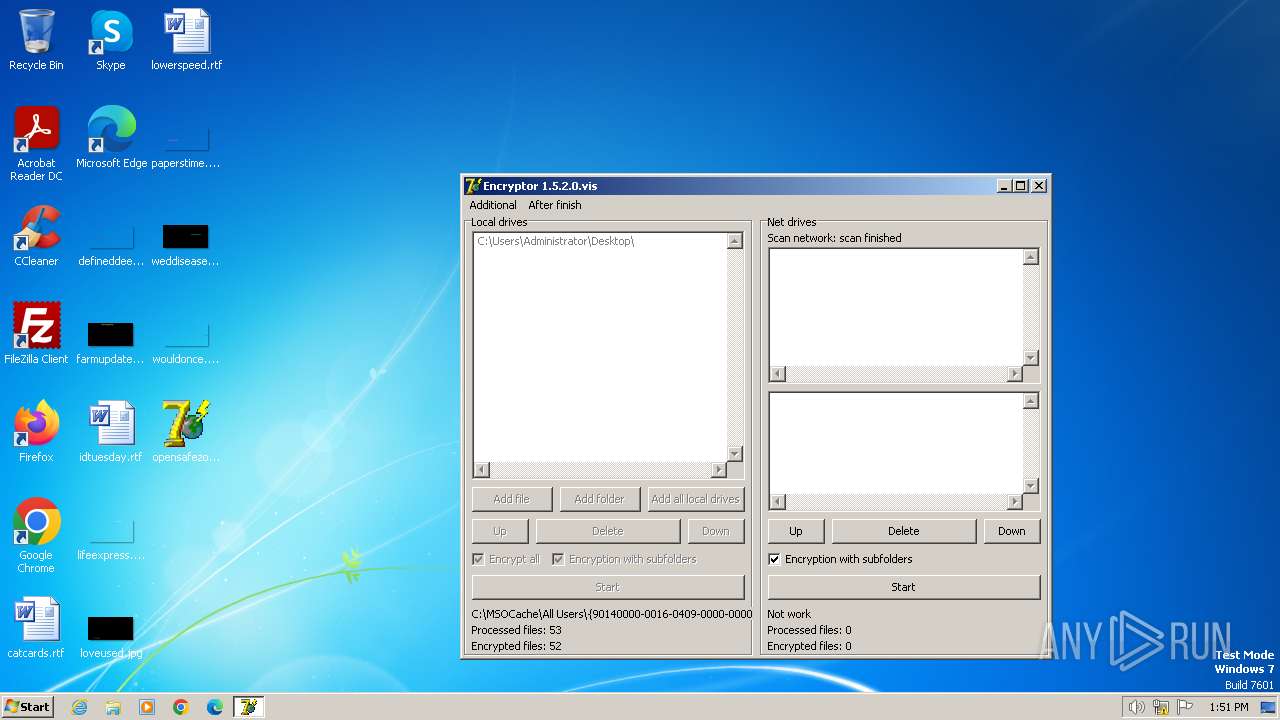Toggle Local drives Encryption with subfolders checkbox
Viewport: 1280px width, 720px height.
tap(558, 559)
